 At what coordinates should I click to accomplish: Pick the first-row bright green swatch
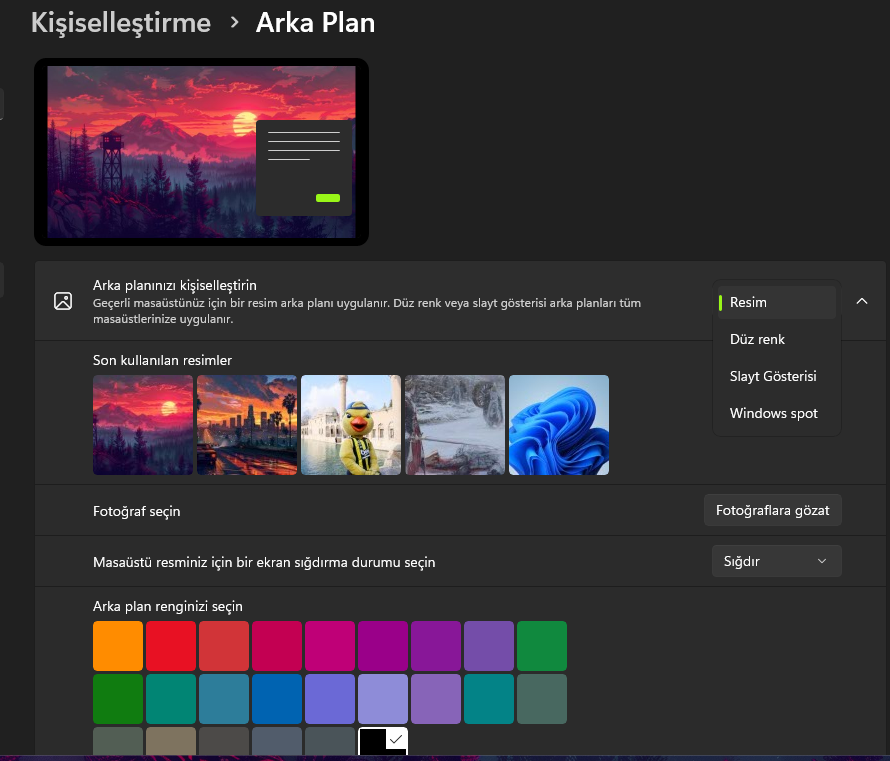coord(542,646)
